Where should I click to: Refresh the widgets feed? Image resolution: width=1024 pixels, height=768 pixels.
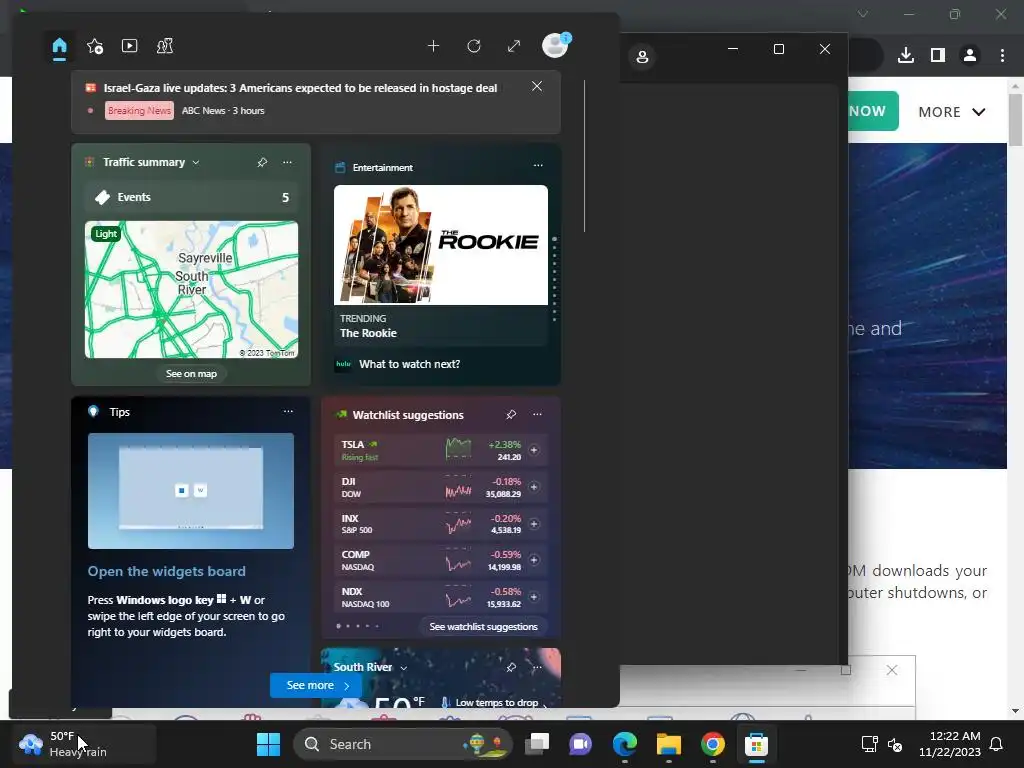click(x=474, y=46)
